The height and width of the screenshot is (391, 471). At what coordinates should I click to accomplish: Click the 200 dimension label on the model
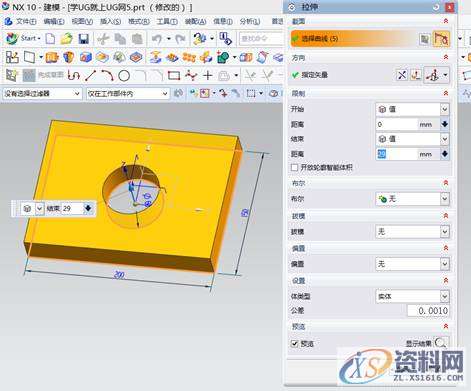[x=119, y=275]
